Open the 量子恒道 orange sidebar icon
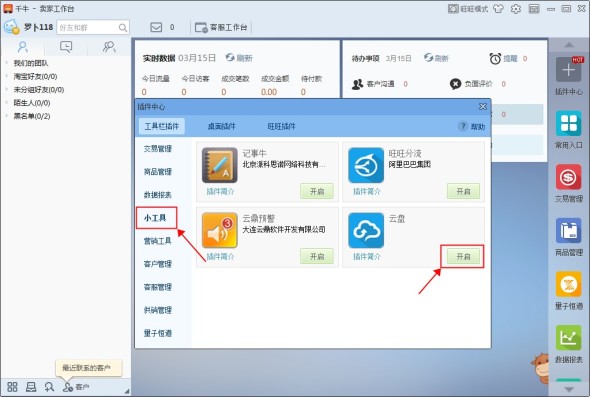This screenshot has height=397, width=590. (x=569, y=284)
